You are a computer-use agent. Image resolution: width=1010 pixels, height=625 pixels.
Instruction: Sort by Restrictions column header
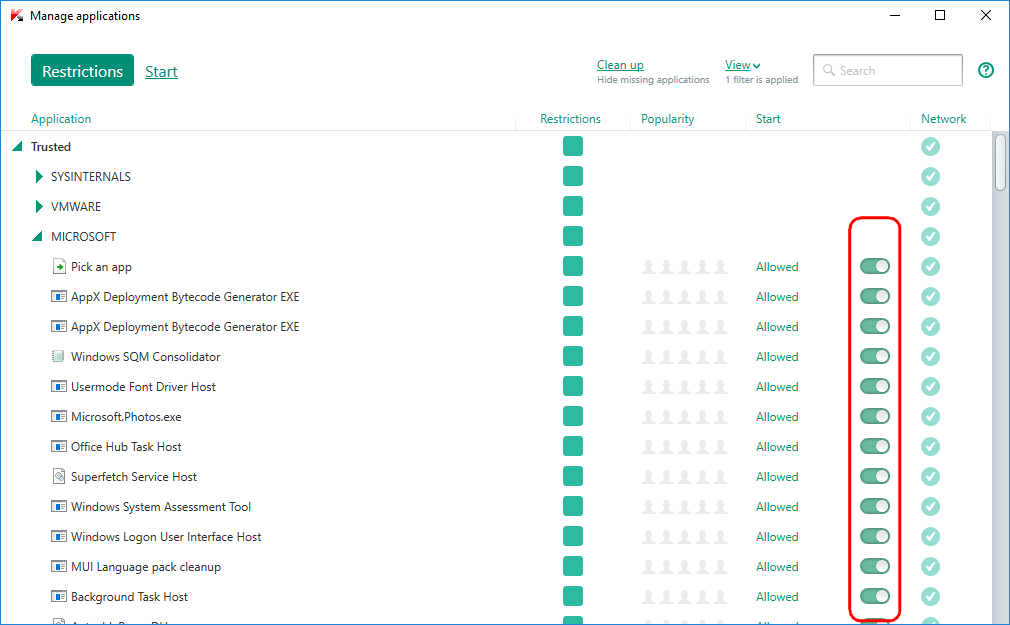570,119
